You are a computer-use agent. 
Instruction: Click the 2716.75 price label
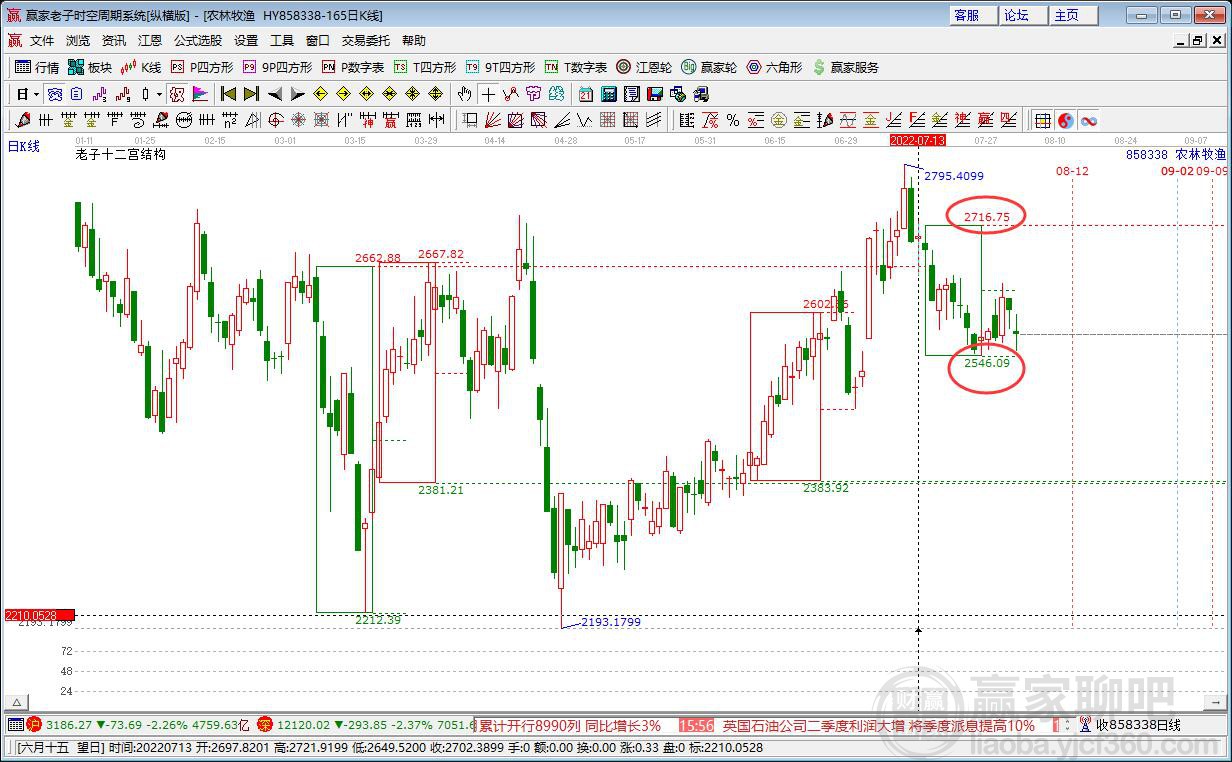(x=987, y=216)
